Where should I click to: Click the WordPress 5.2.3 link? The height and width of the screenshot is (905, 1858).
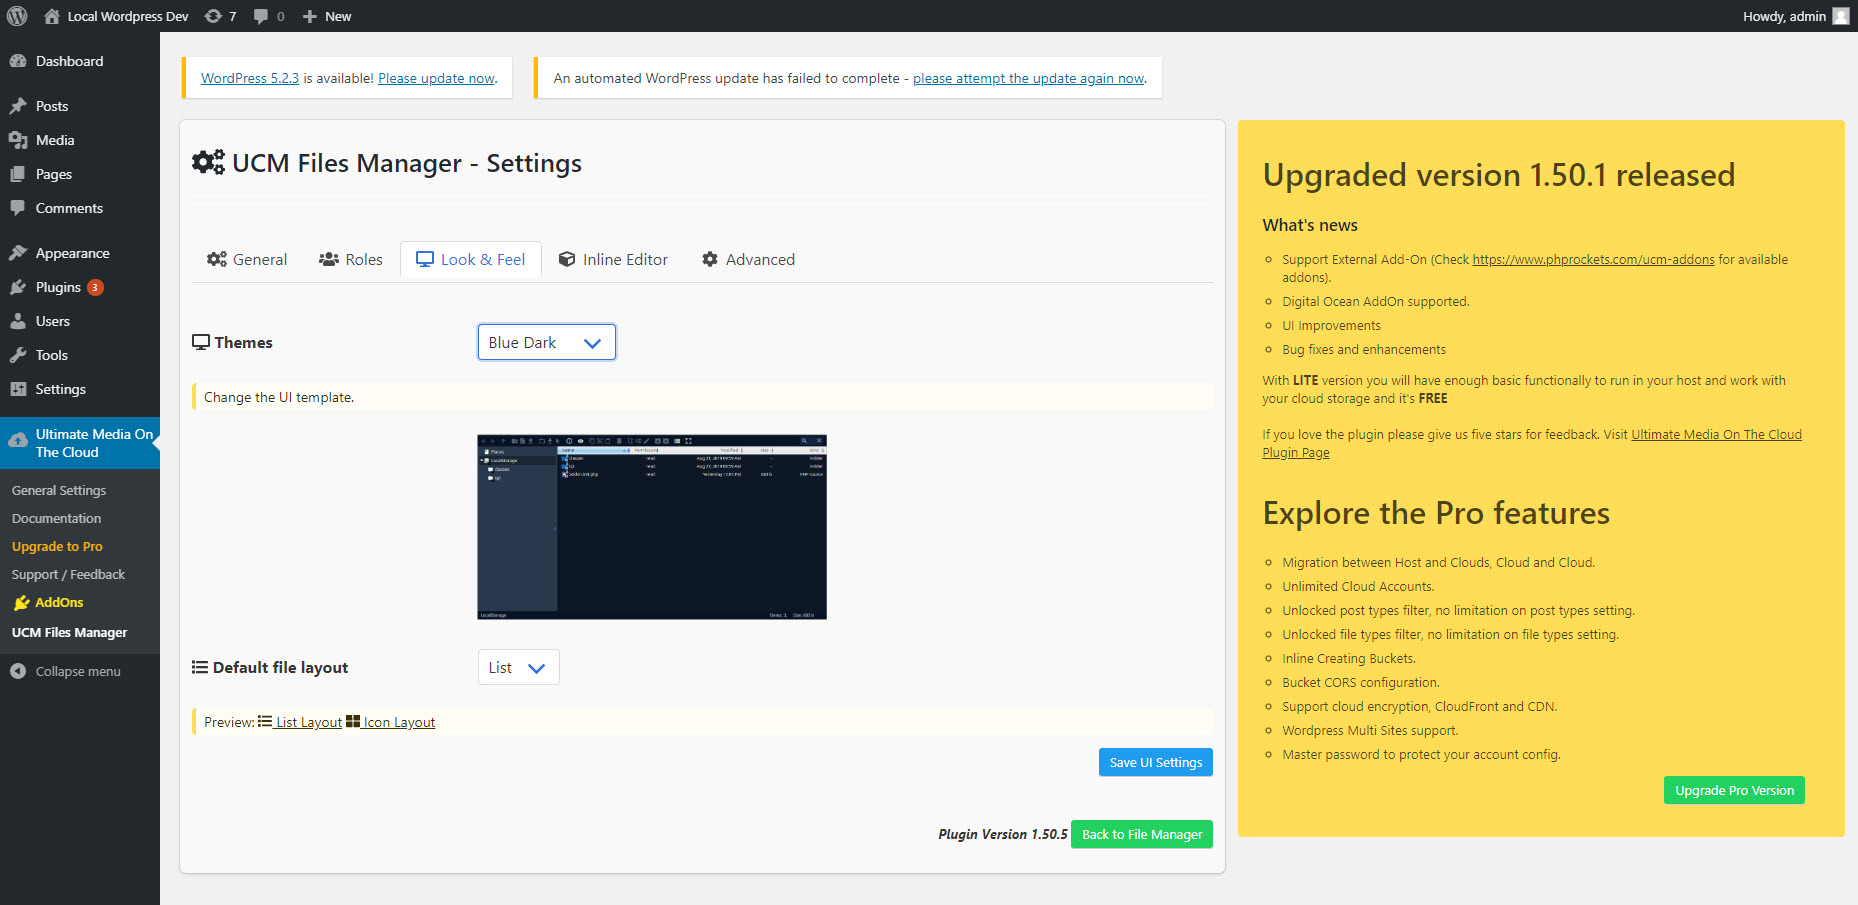250,78
